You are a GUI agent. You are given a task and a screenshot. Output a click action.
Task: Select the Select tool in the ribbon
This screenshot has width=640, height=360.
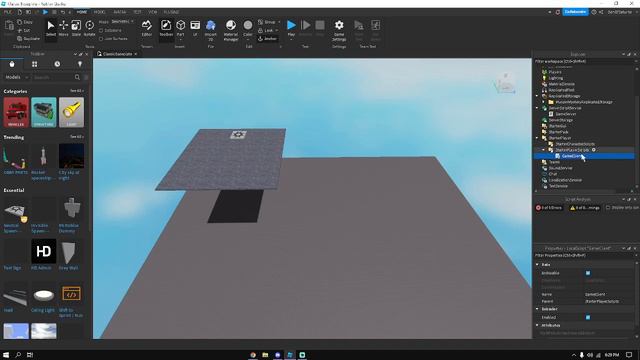point(51,29)
